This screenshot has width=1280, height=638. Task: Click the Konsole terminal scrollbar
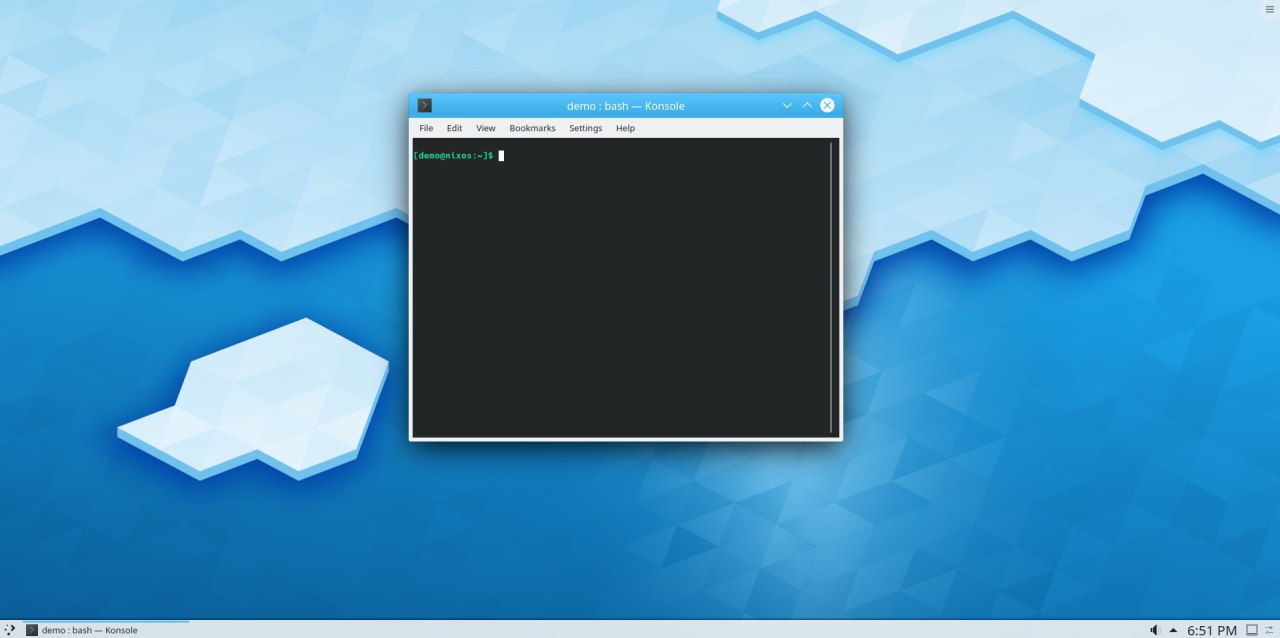(831, 287)
